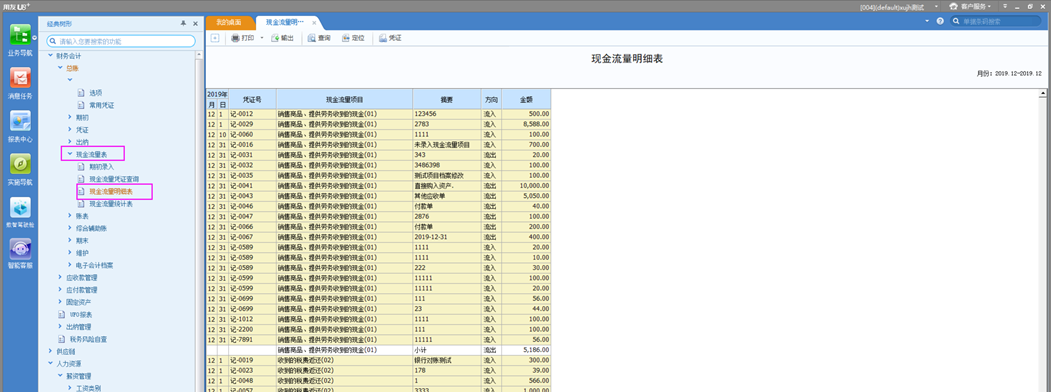Select the 小计 subtotal row cell
1051x392 pixels.
(x=446, y=350)
